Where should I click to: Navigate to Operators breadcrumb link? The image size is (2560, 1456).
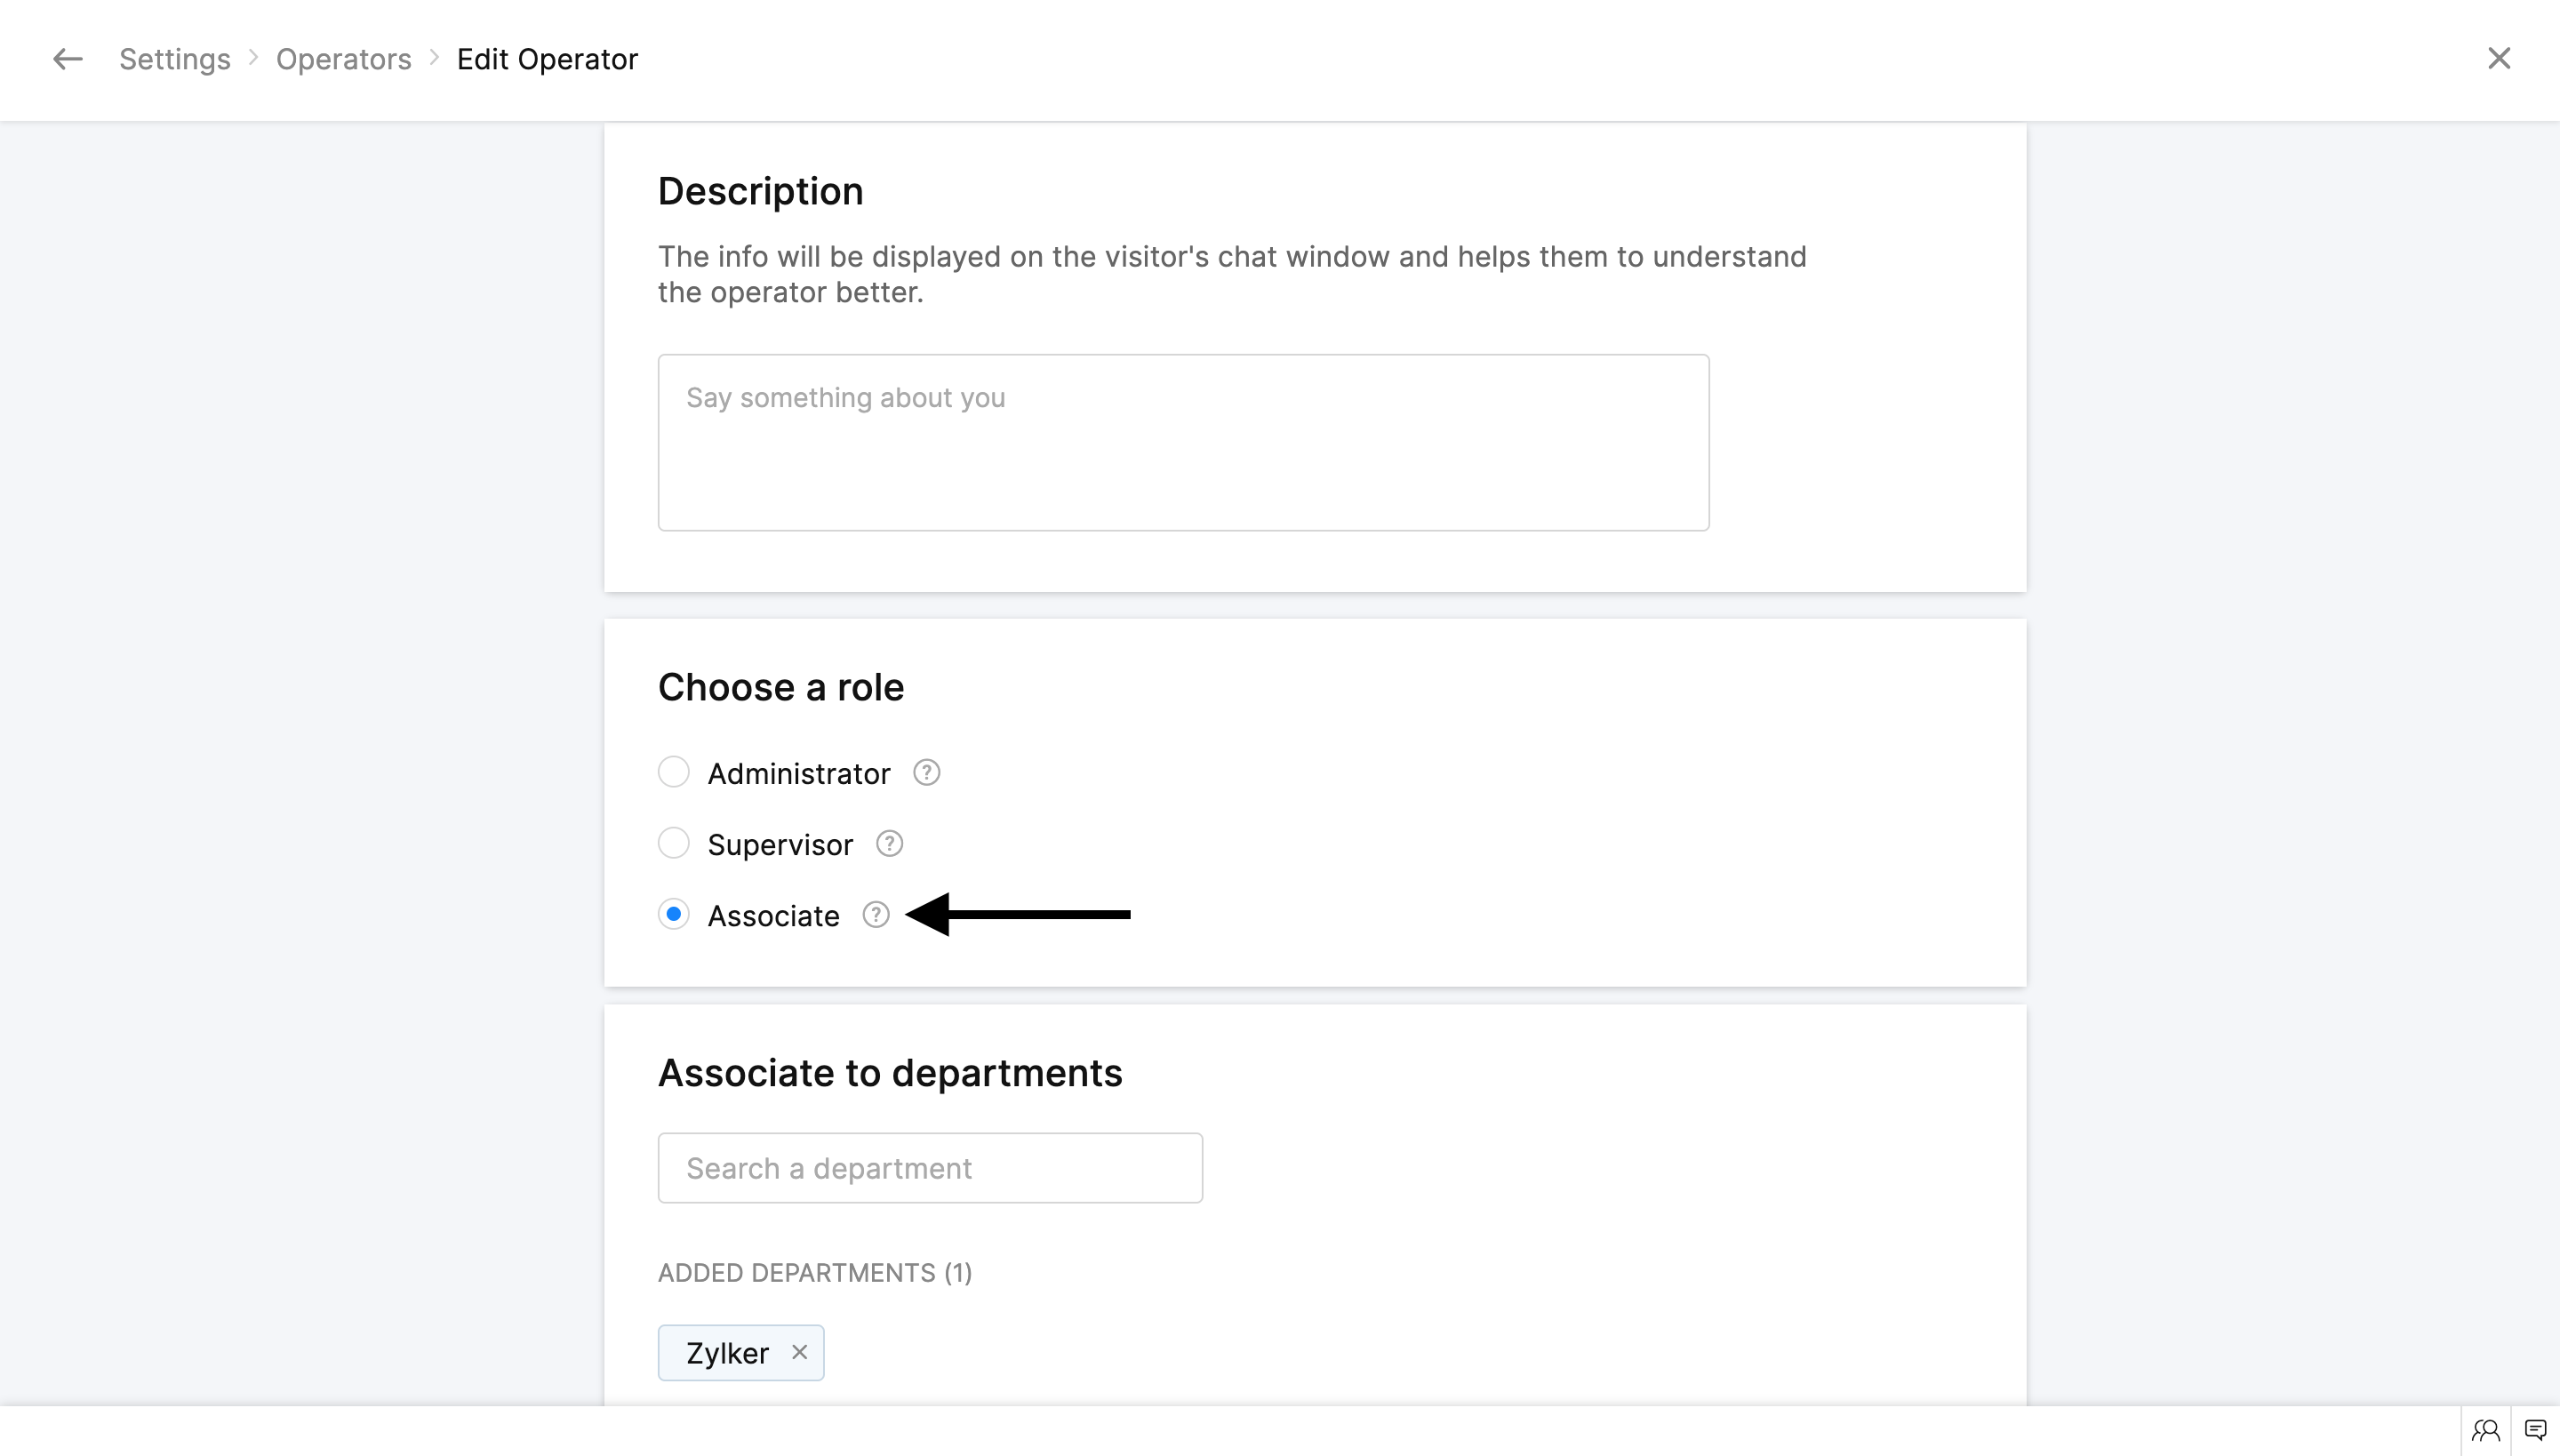pyautogui.click(x=343, y=59)
